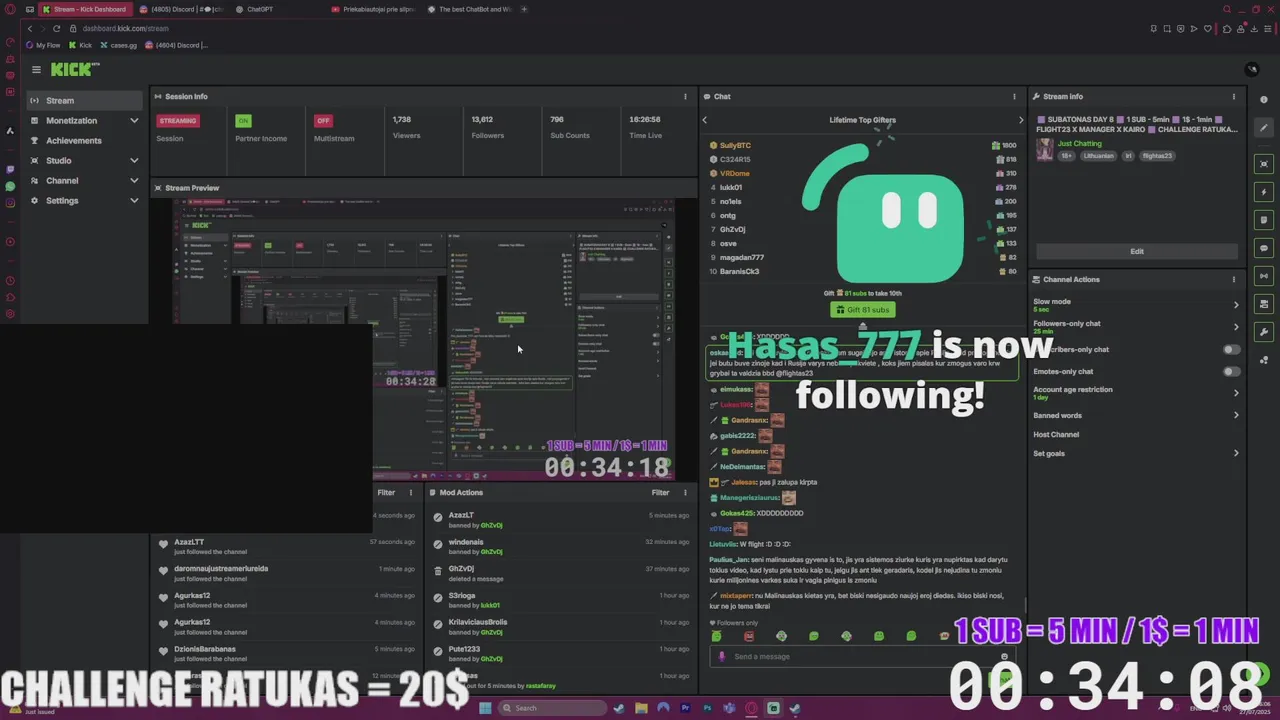Open Banned words settings

[x=1136, y=416]
